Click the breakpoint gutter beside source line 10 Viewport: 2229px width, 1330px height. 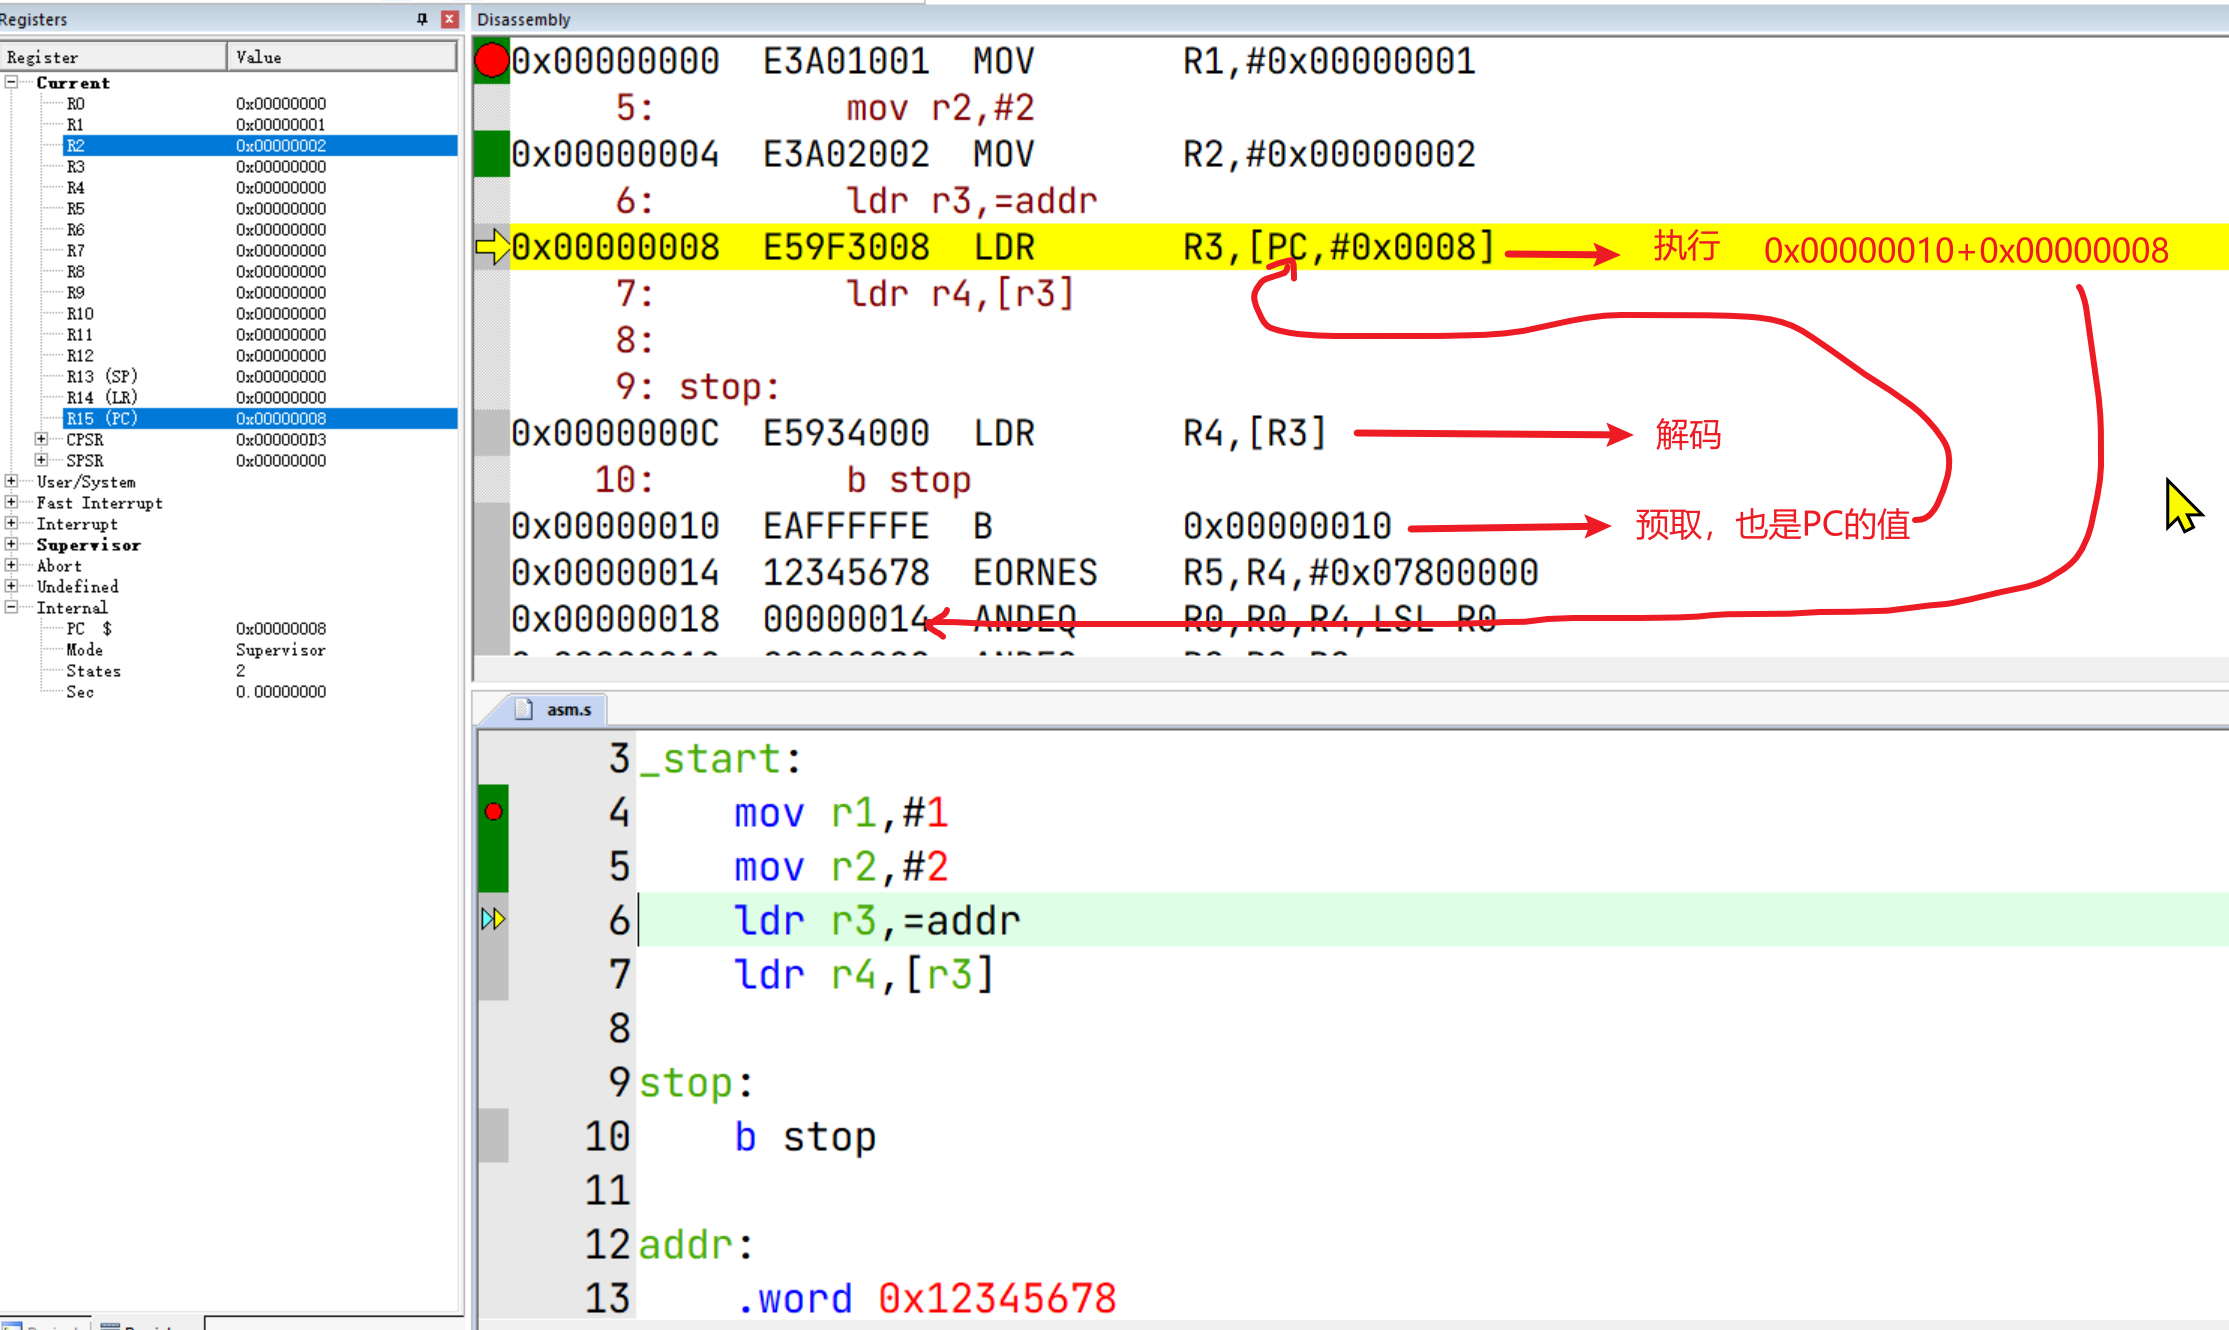pyautogui.click(x=493, y=1136)
